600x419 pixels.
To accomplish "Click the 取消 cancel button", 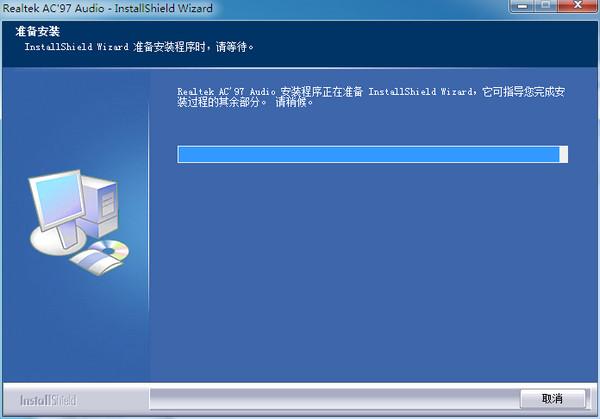I will tap(552, 399).
